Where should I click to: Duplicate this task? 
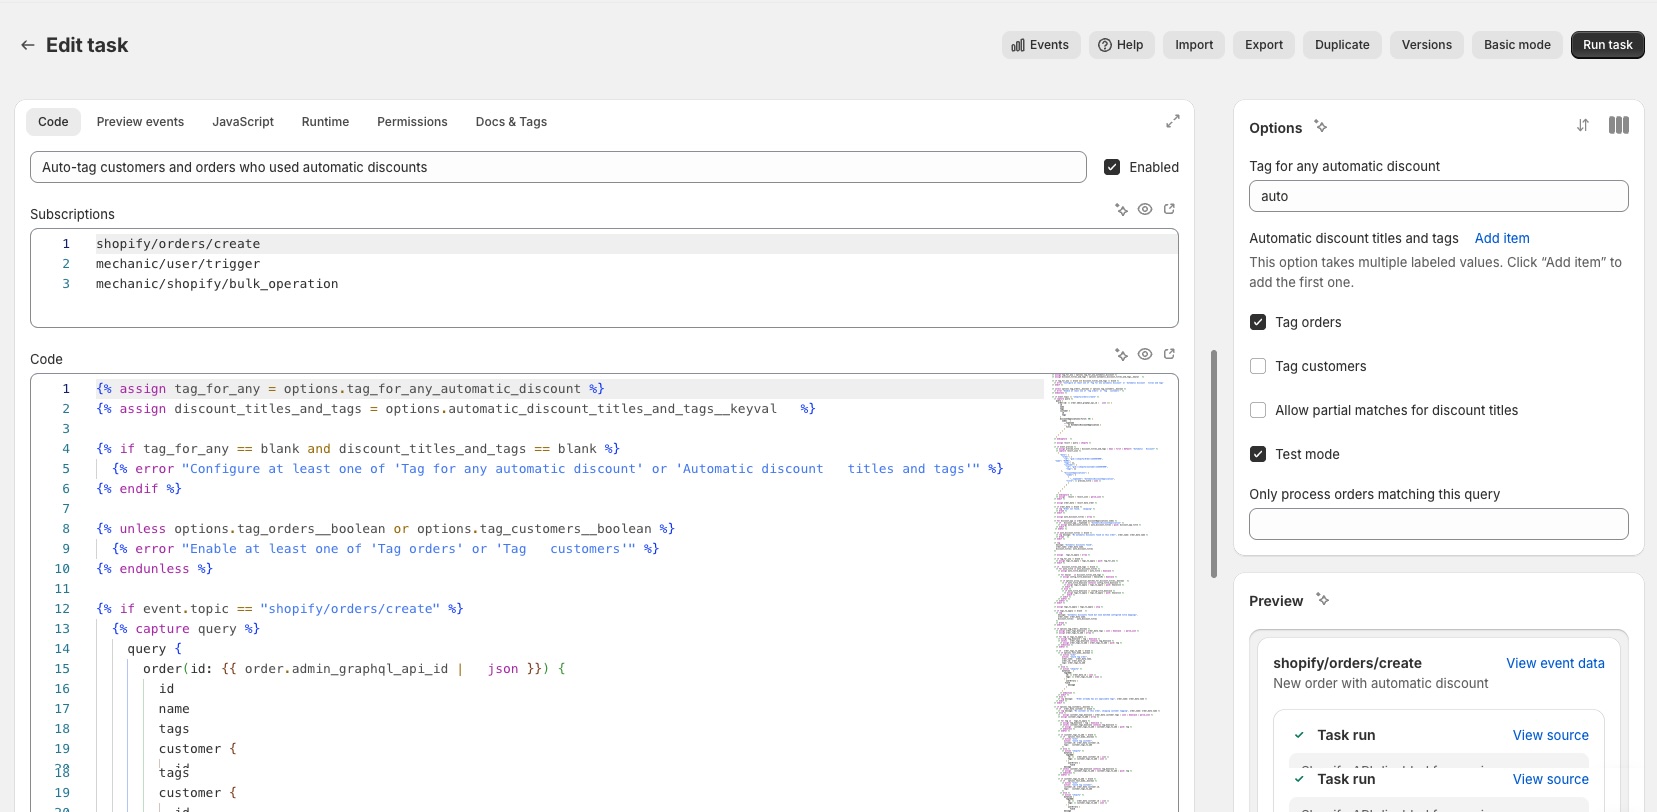[x=1342, y=45]
